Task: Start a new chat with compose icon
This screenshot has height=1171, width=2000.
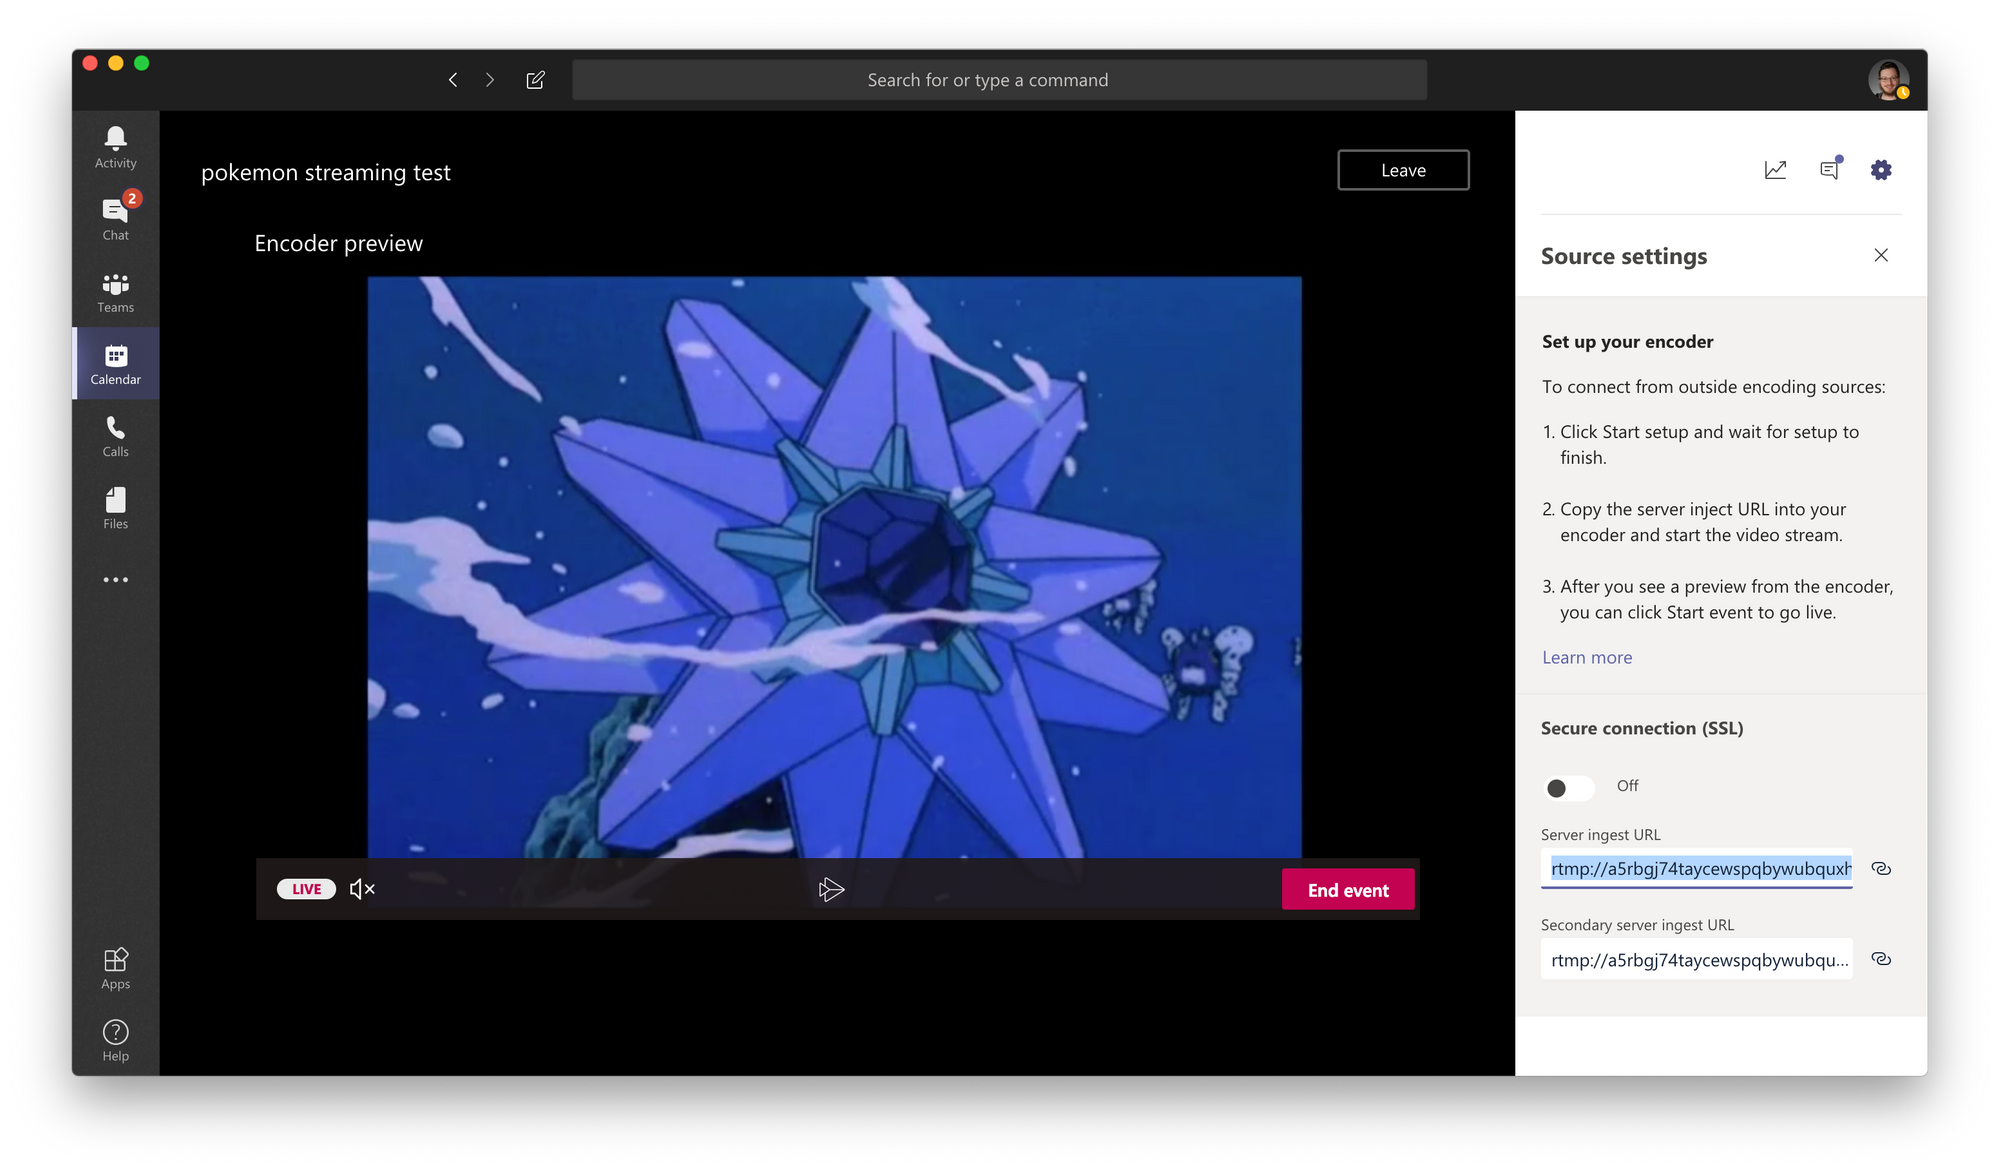Action: point(536,80)
